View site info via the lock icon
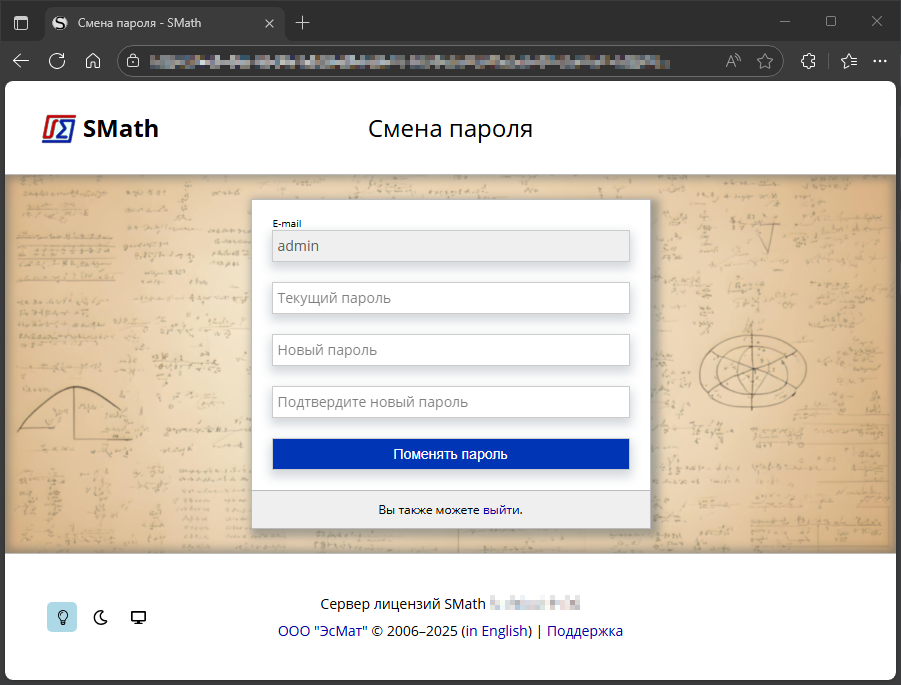 click(133, 61)
